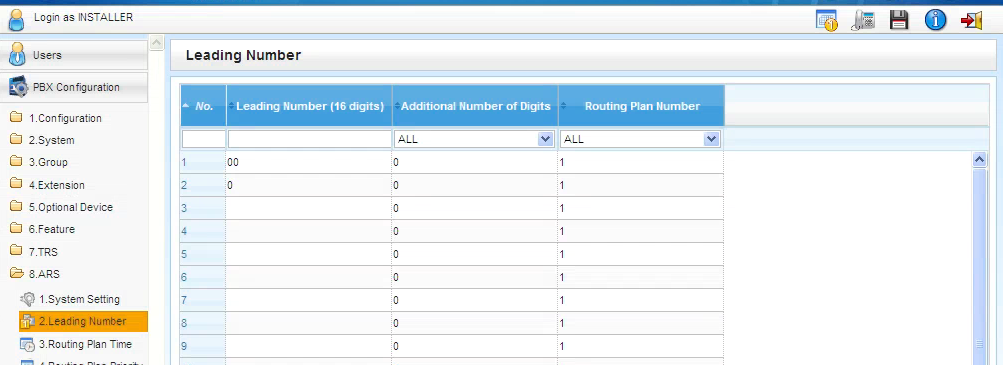Click the floppy disk save icon
This screenshot has height=365, width=1003.
click(x=899, y=20)
